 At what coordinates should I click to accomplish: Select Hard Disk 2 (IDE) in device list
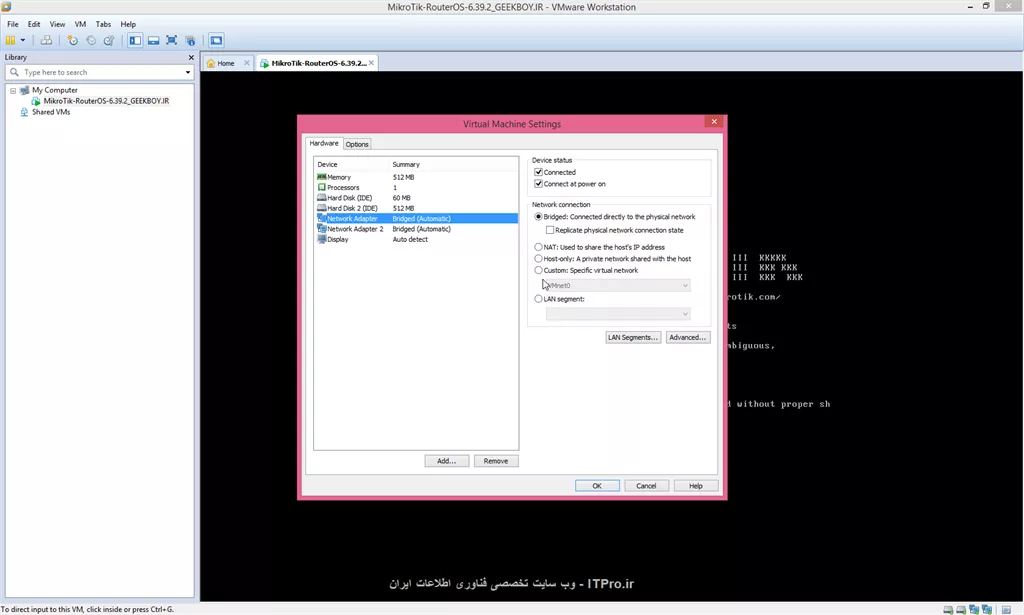(x=352, y=208)
